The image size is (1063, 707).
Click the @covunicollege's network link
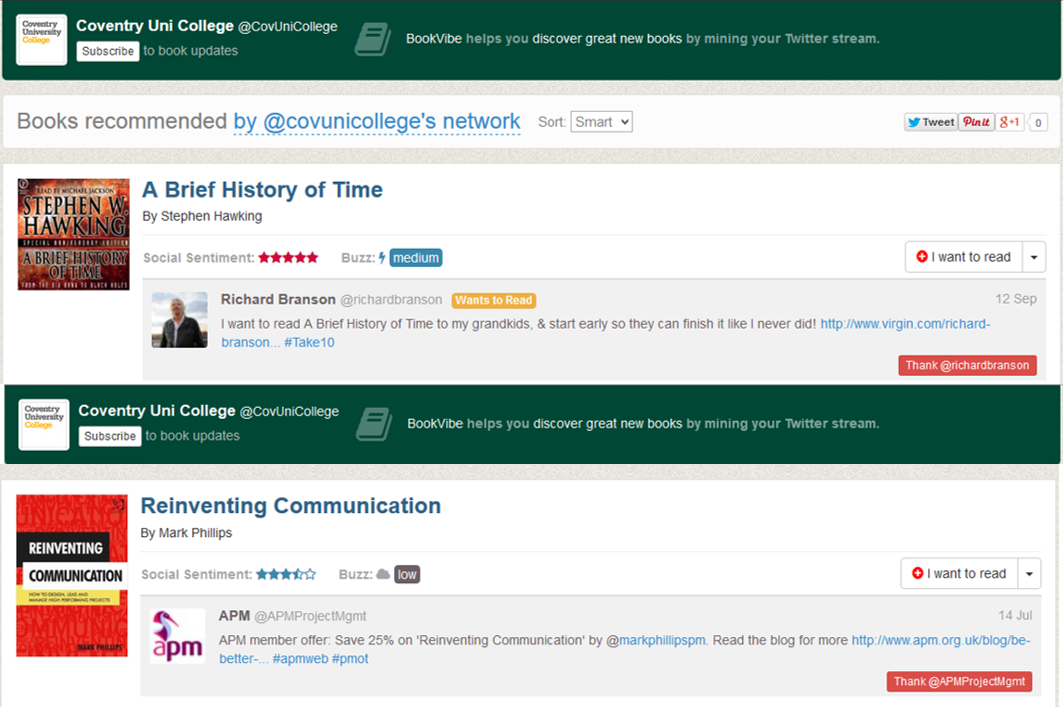(377, 122)
